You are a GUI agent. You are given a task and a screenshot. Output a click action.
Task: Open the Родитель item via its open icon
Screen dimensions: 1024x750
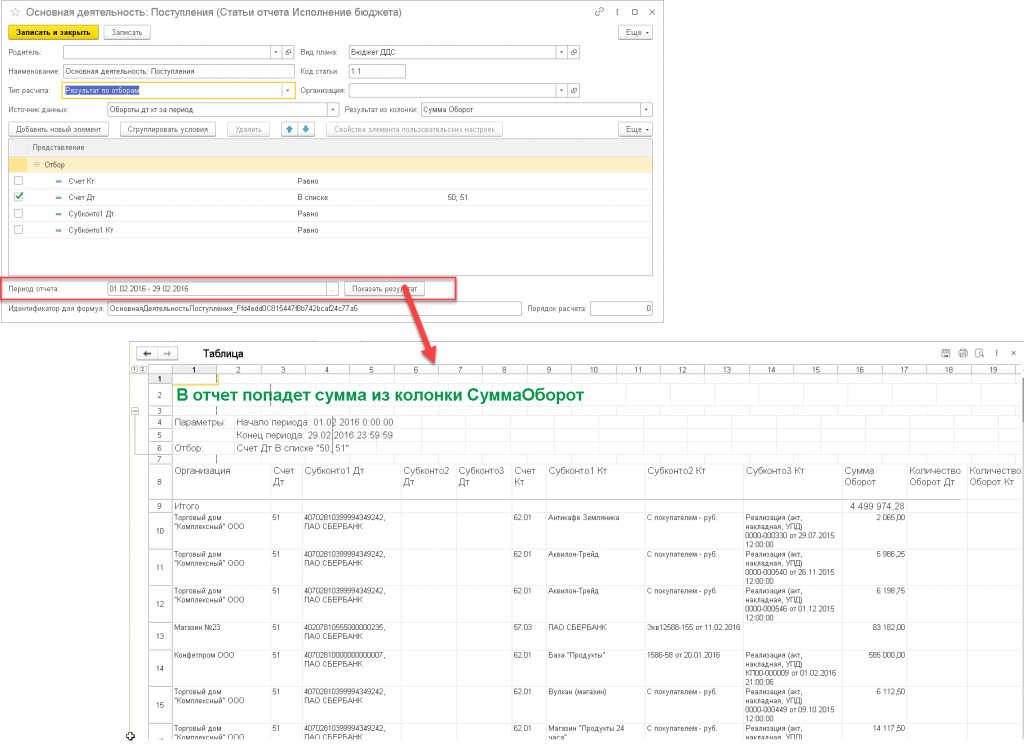coord(288,52)
